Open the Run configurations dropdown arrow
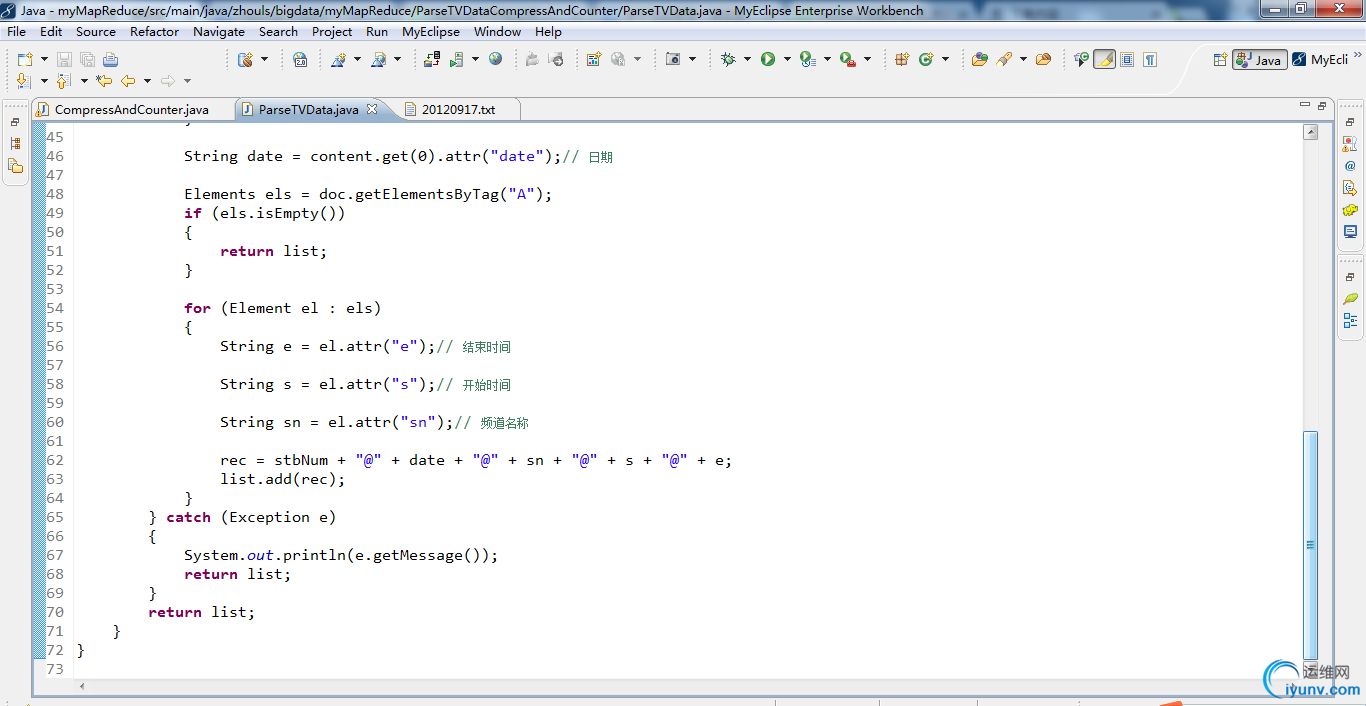The image size is (1366, 706). tap(787, 59)
